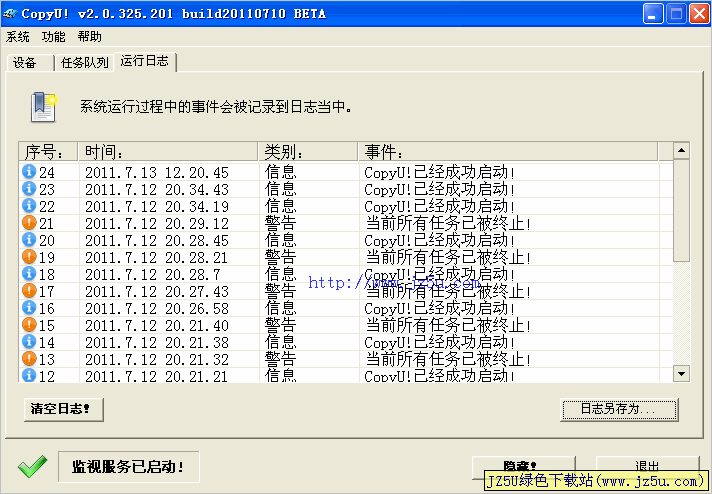Click the log list vertical scrollbar thumb

(x=681, y=210)
